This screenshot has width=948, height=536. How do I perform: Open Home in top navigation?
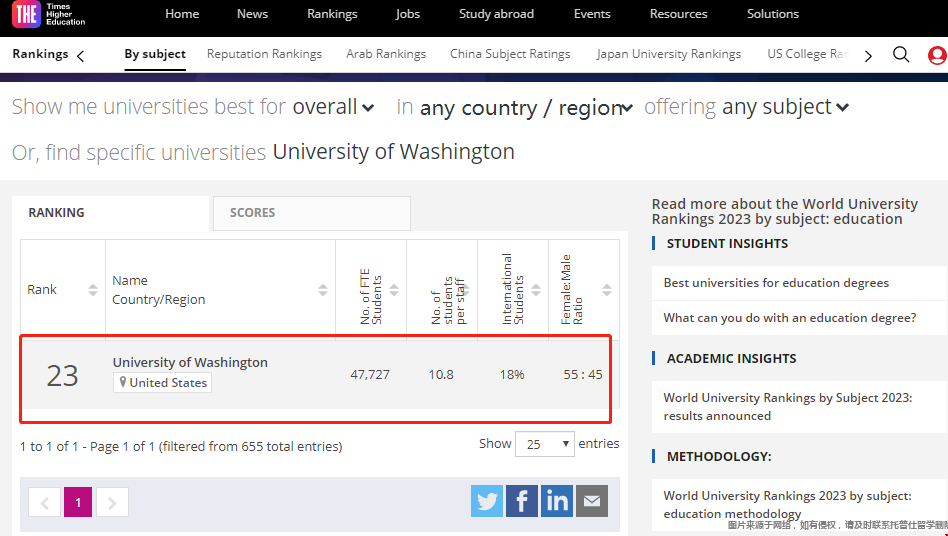point(182,14)
